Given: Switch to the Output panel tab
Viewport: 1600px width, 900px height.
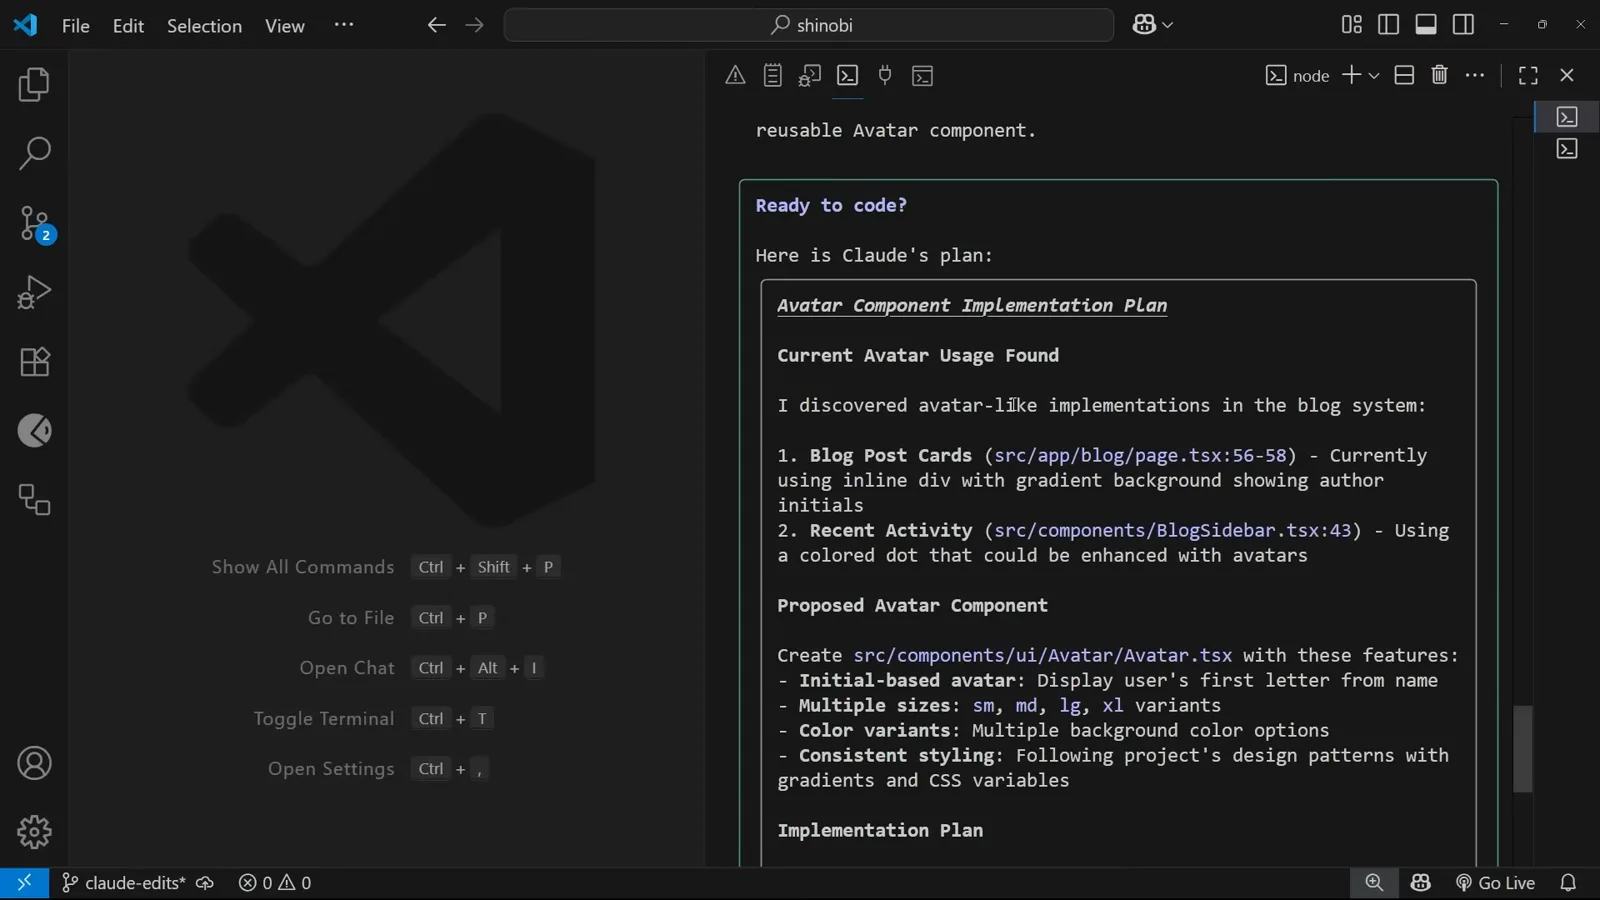Looking at the screenshot, I should (772, 75).
